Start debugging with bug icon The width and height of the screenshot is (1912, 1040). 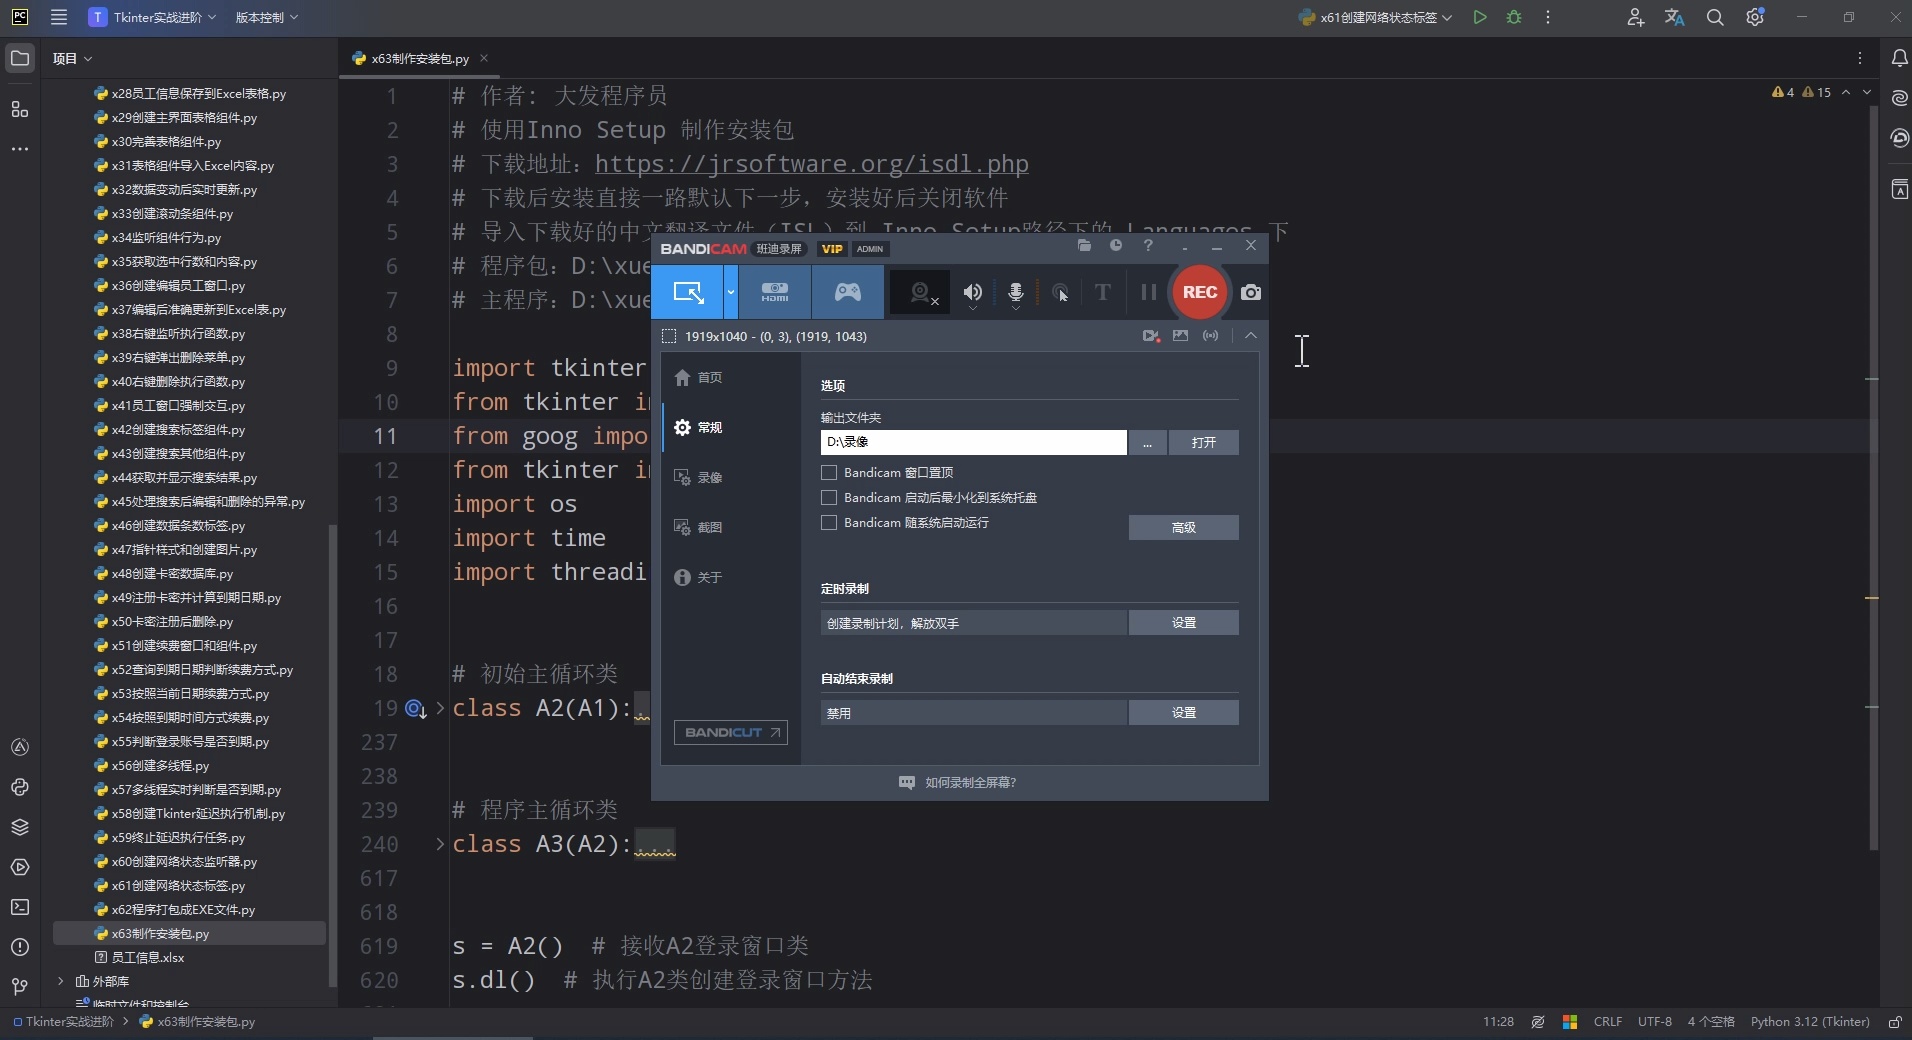coord(1514,17)
